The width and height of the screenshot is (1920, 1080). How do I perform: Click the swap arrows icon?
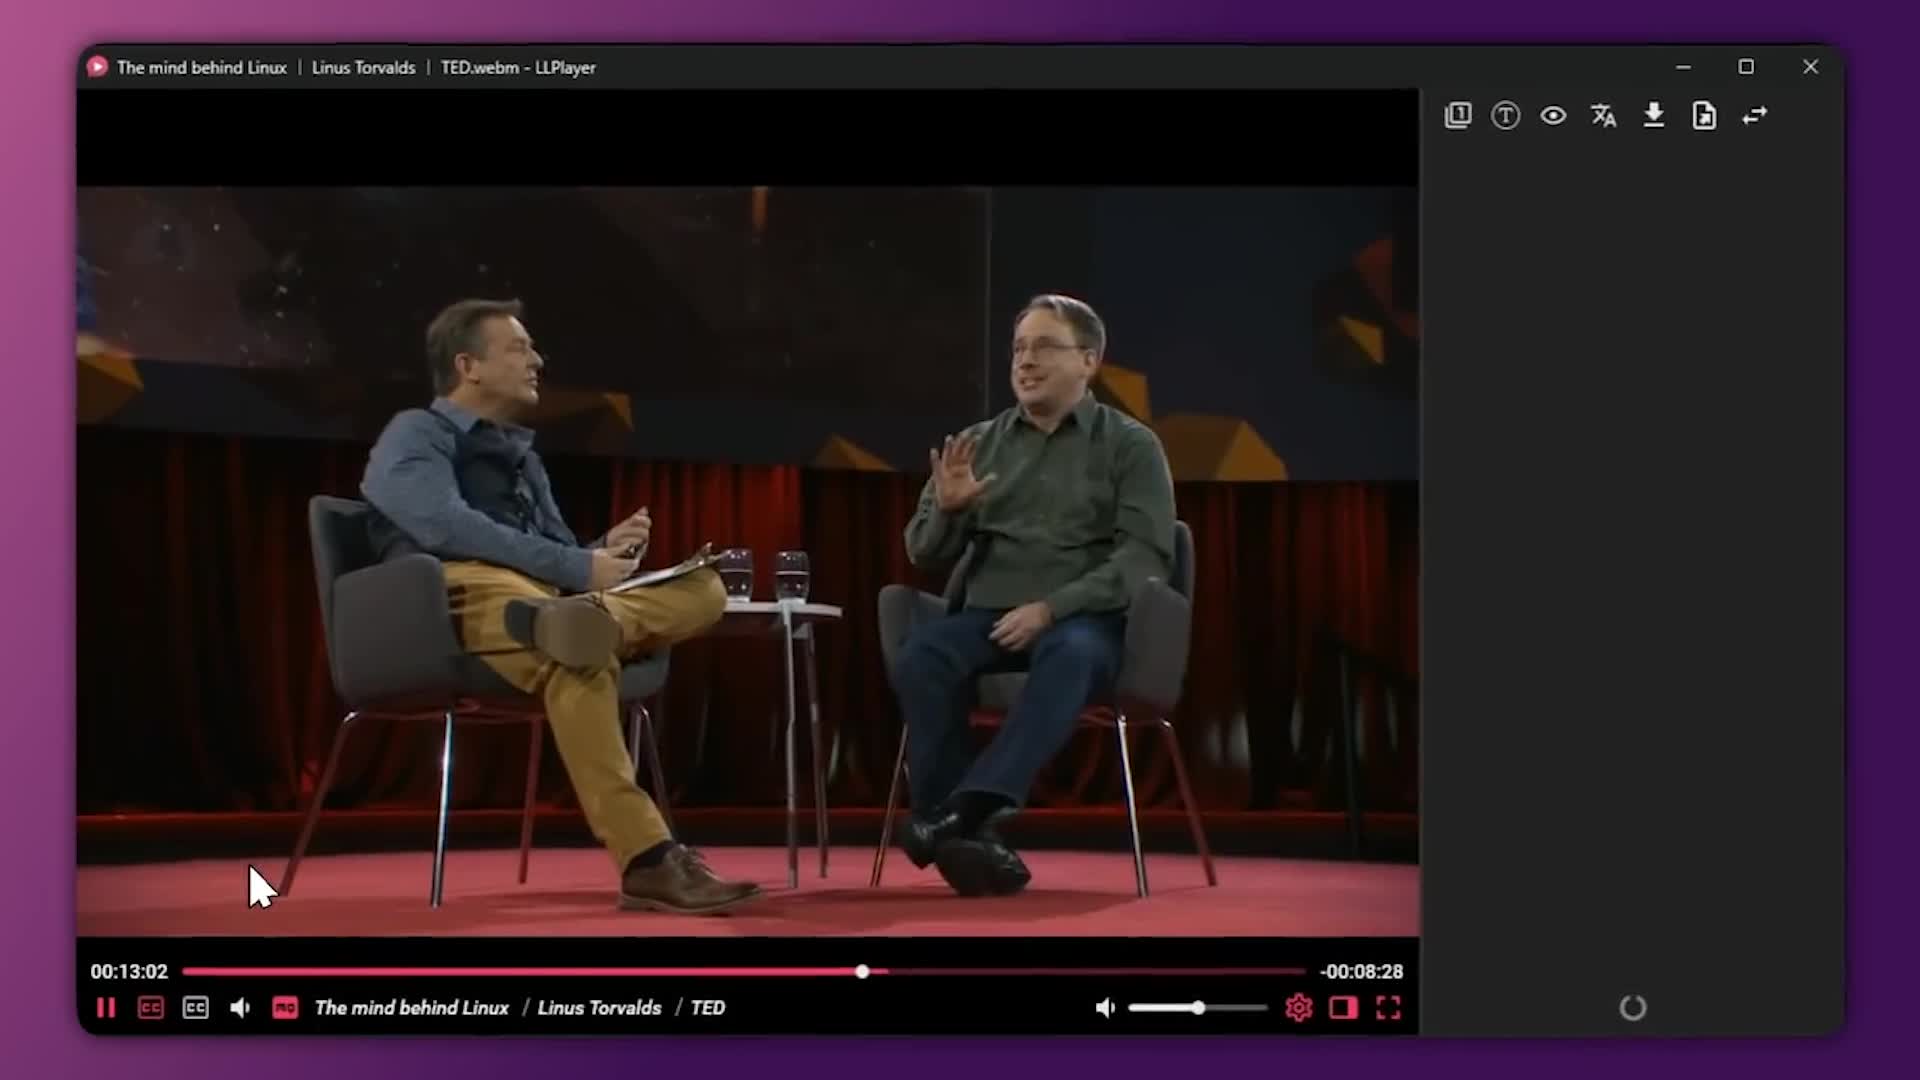[1754, 115]
